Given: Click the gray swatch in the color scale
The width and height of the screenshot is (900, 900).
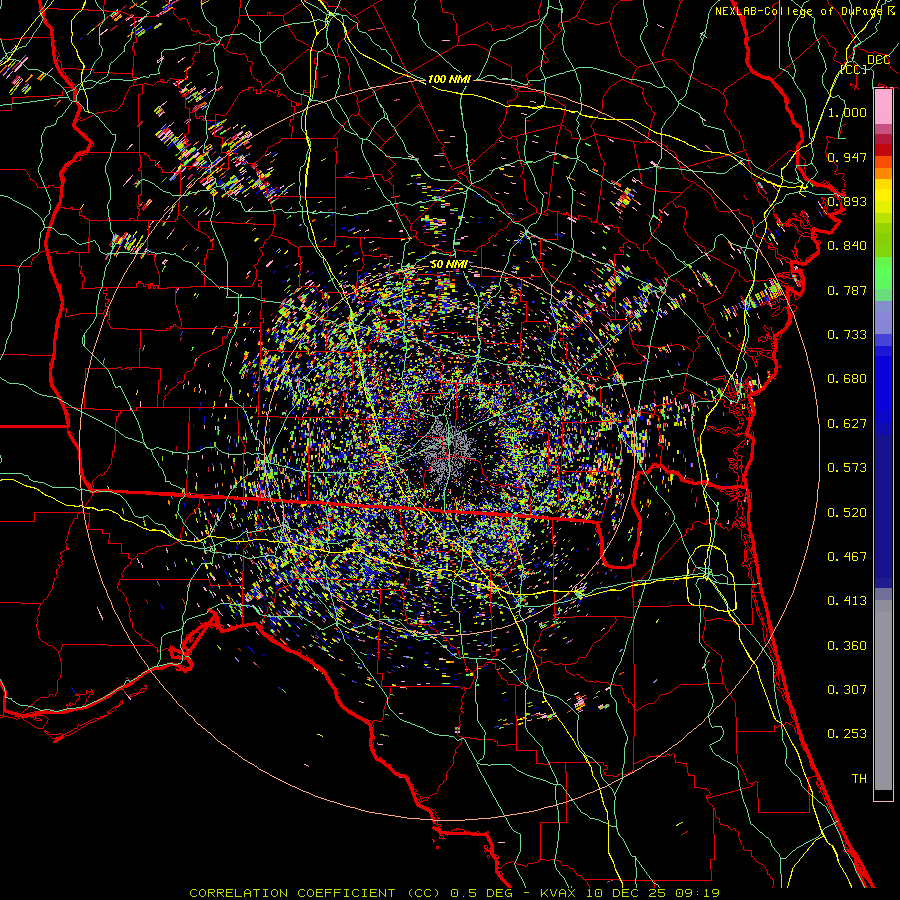Looking at the screenshot, I should coord(883,695).
